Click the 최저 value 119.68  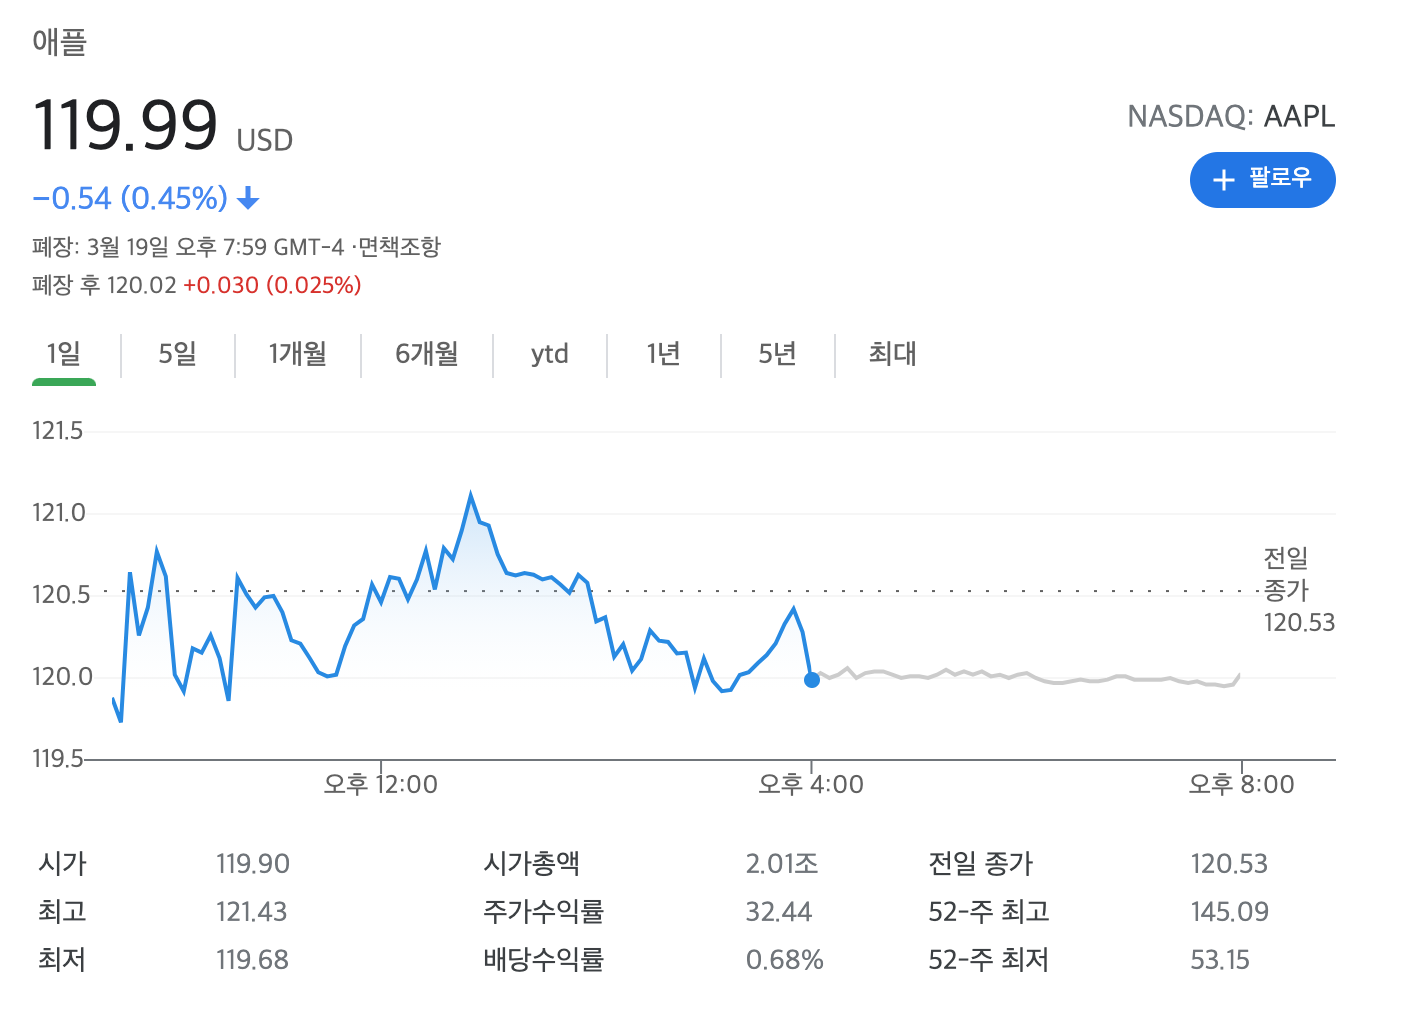(252, 960)
